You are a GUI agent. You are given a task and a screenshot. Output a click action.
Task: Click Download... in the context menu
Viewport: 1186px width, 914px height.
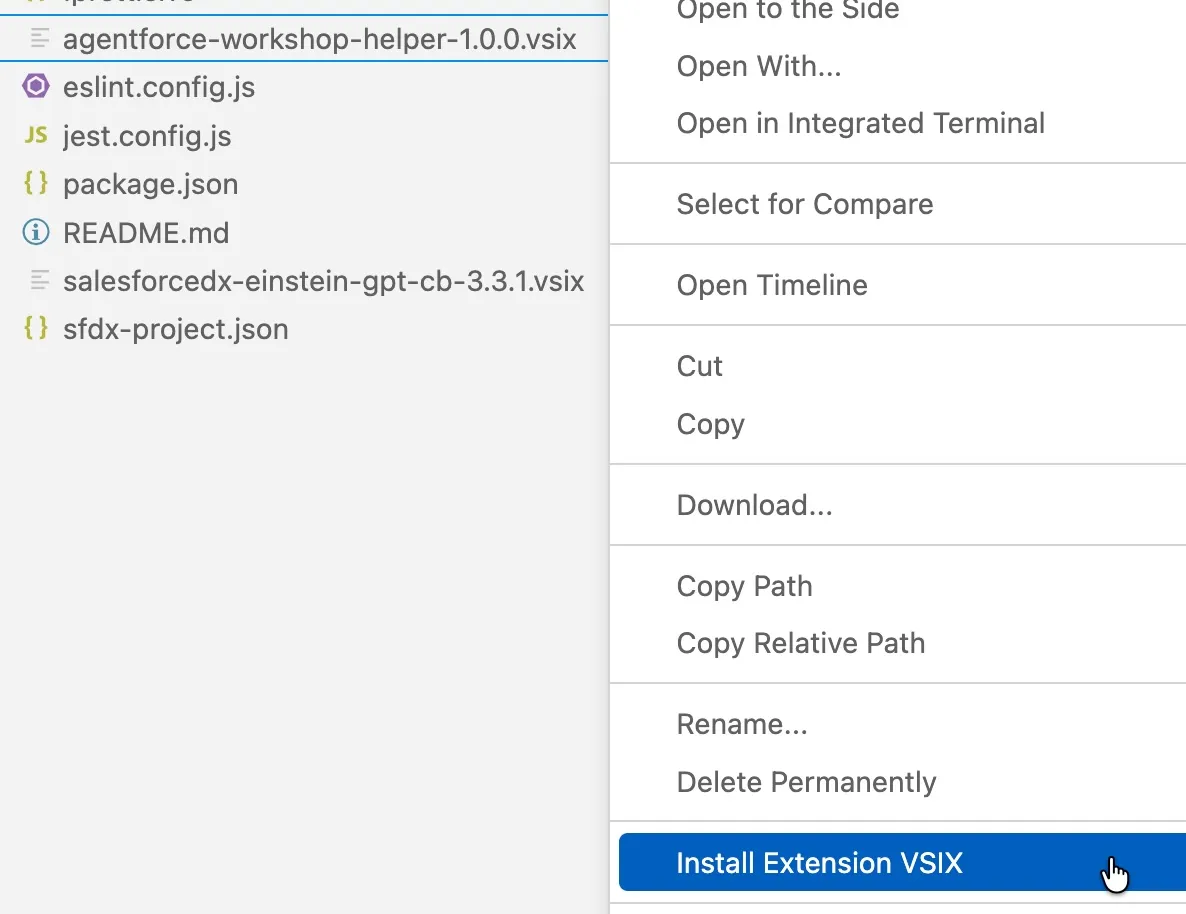754,505
